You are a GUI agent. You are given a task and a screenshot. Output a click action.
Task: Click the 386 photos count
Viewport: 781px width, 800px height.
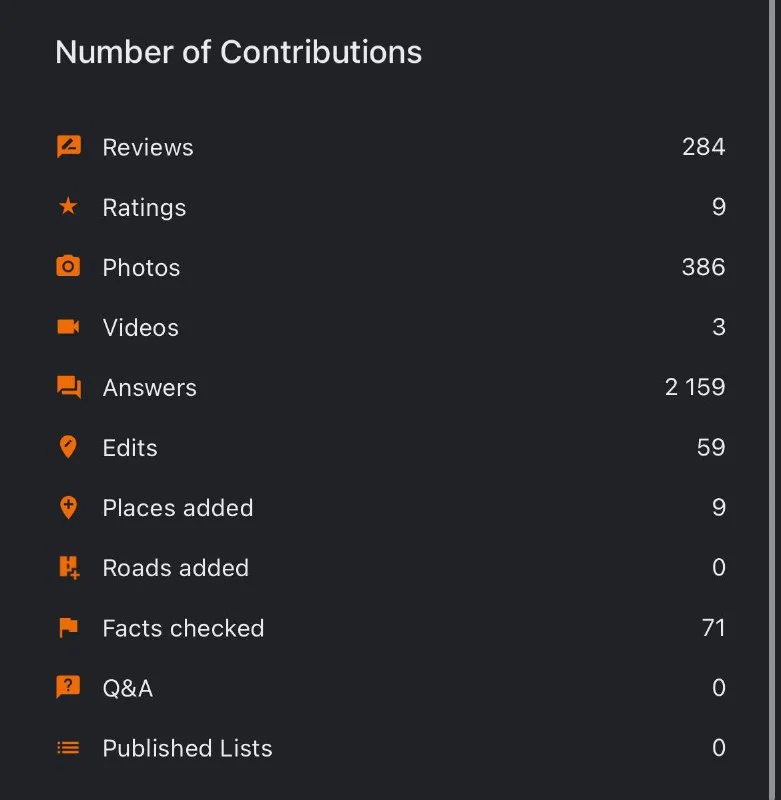[x=703, y=267]
